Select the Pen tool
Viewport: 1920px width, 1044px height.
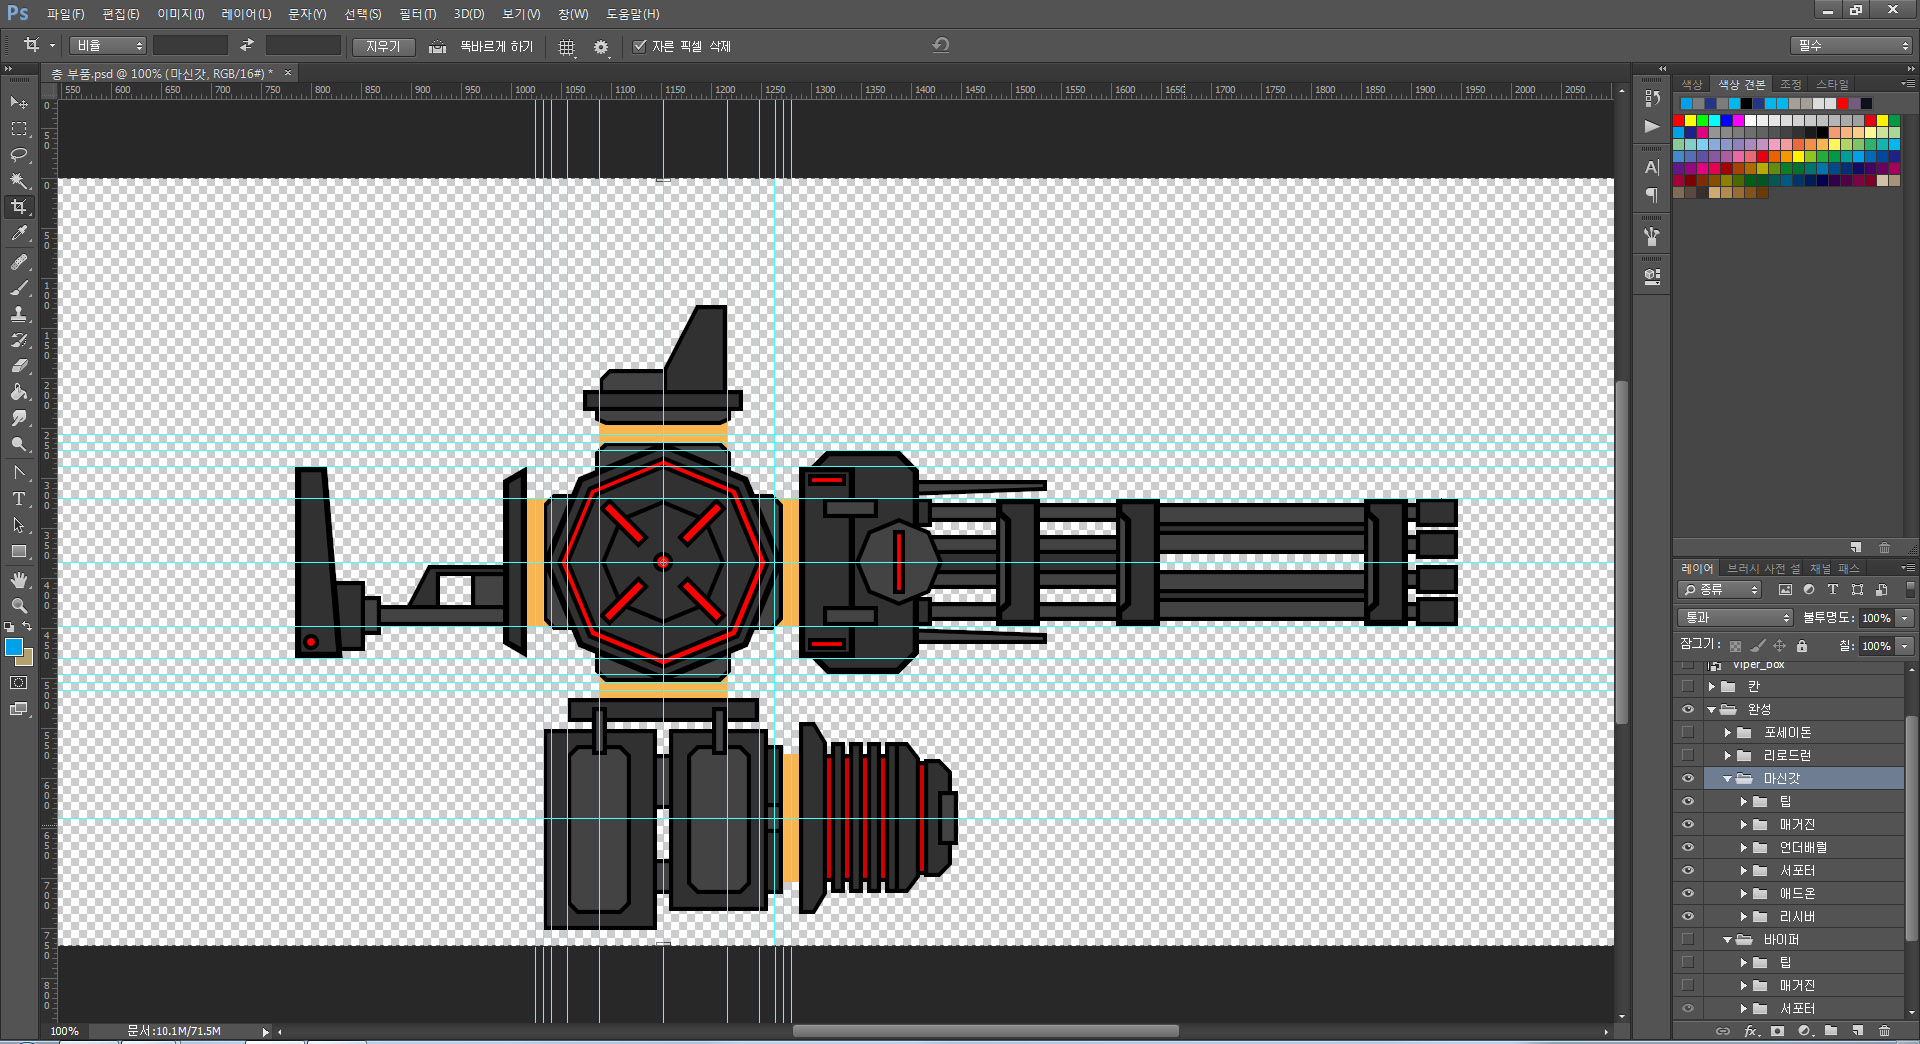pos(19,472)
